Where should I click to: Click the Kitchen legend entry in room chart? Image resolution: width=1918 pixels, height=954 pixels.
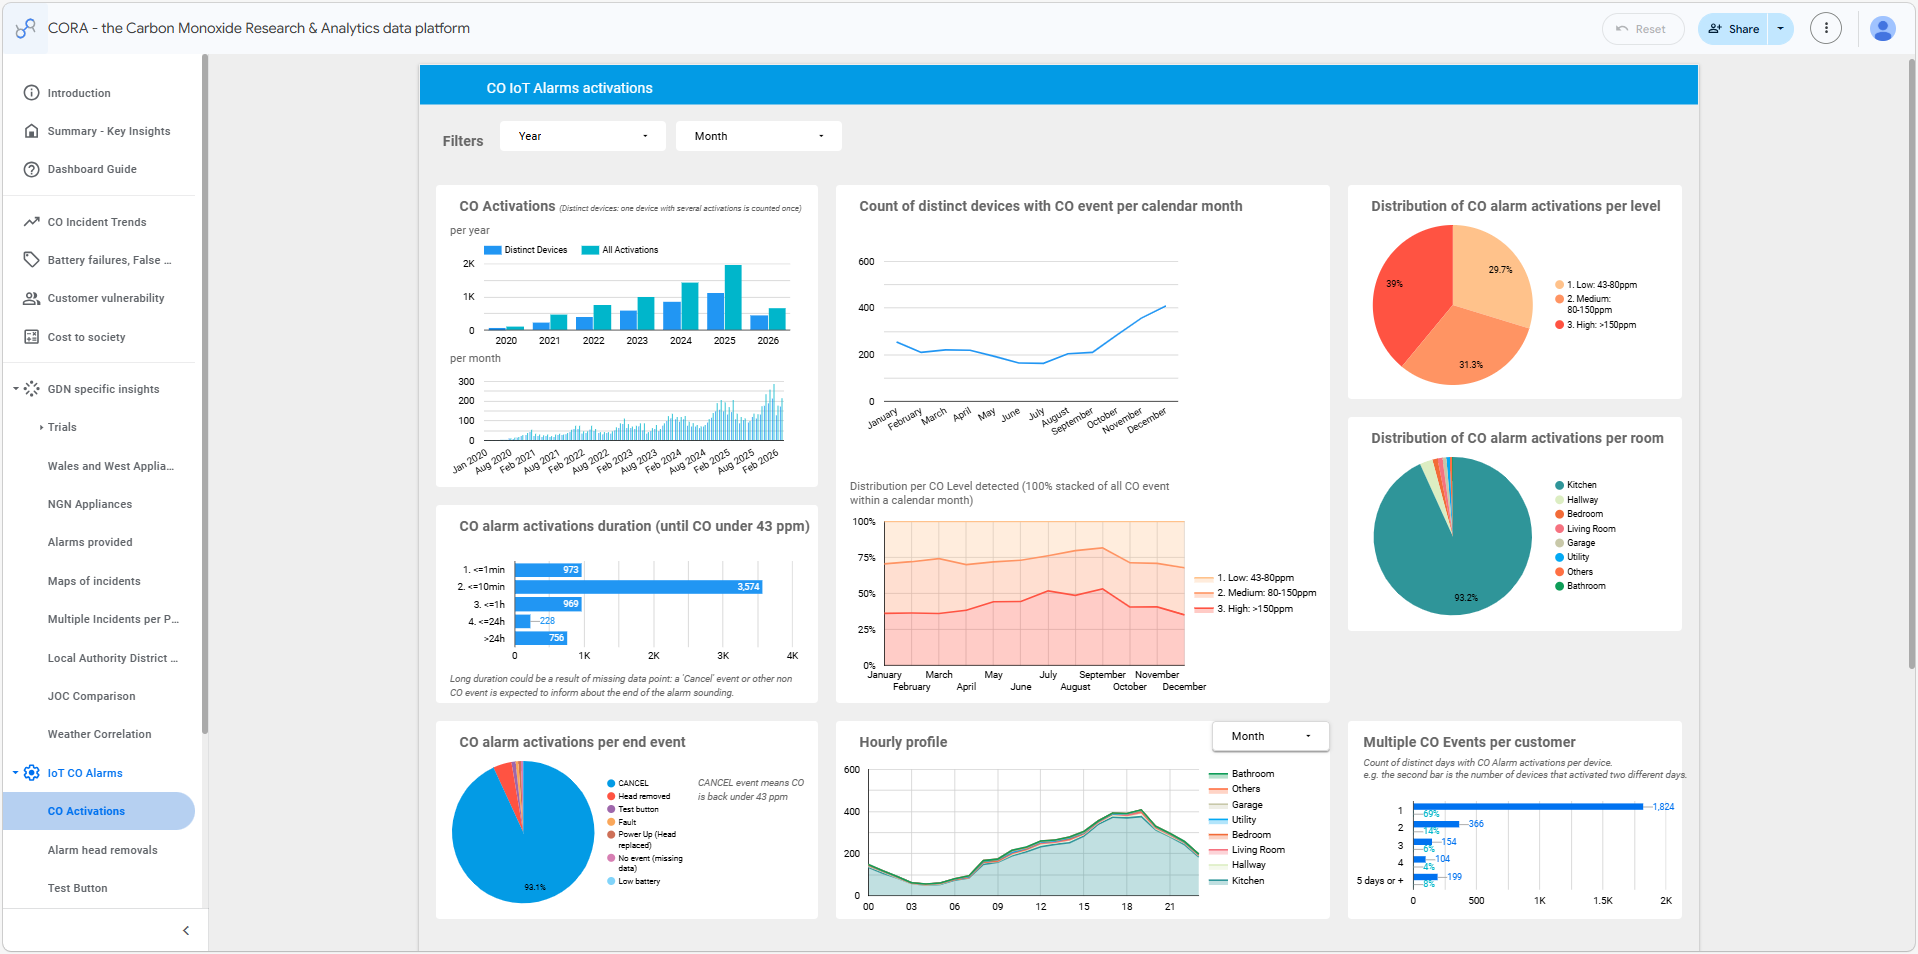pyautogui.click(x=1576, y=485)
